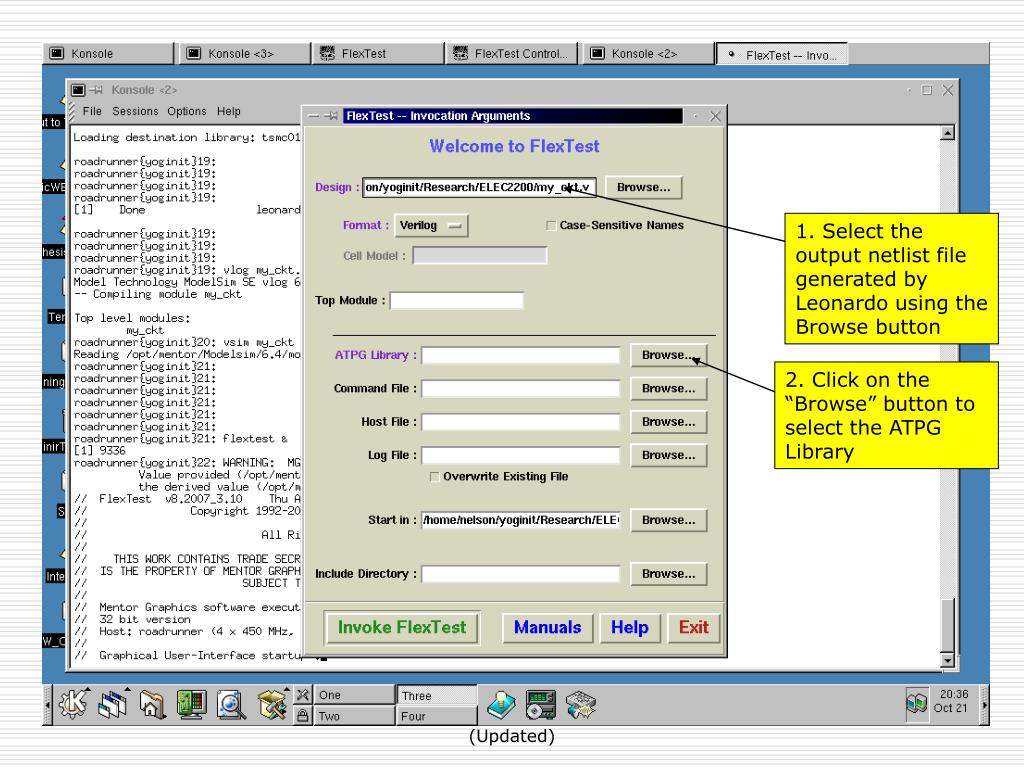Viewport: 1024px width, 768px height.
Task: Click the Log File input field
Action: pos(520,455)
